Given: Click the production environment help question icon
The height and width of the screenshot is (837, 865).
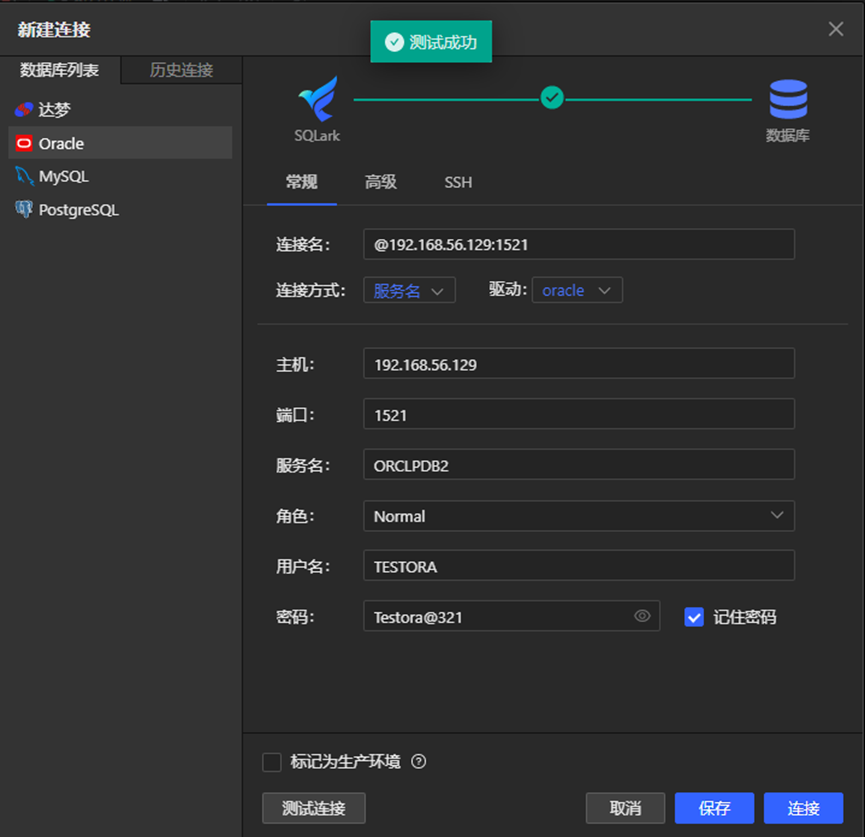Looking at the screenshot, I should [x=419, y=761].
